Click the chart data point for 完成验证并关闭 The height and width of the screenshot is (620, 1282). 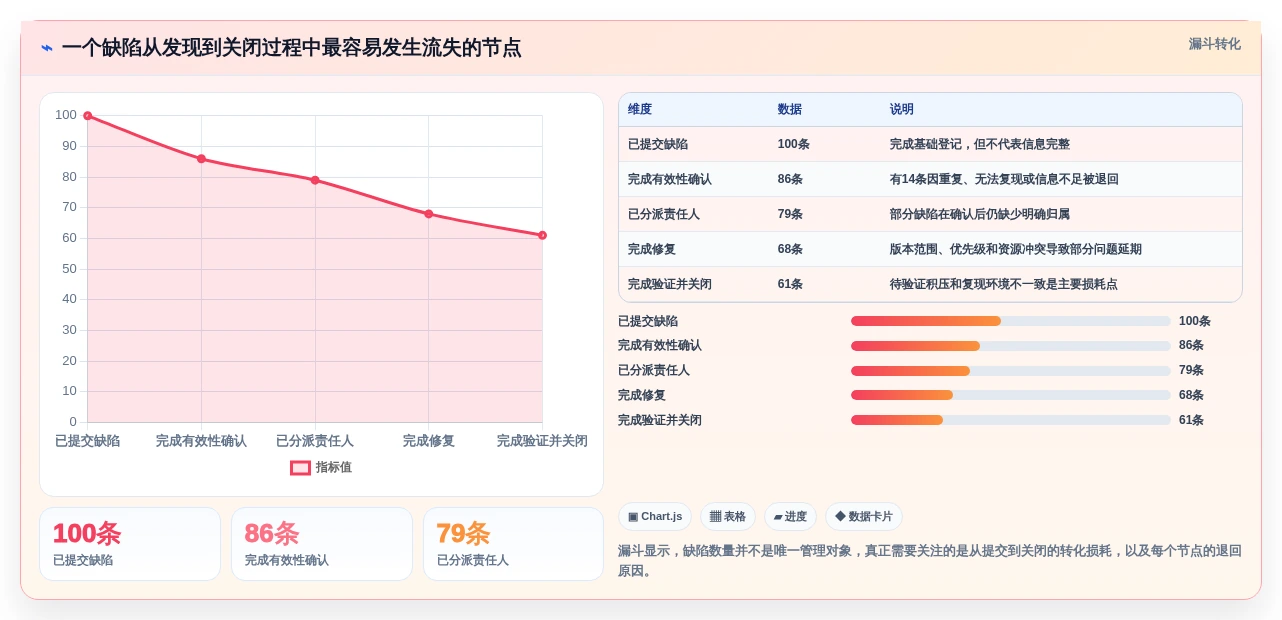[x=542, y=235]
